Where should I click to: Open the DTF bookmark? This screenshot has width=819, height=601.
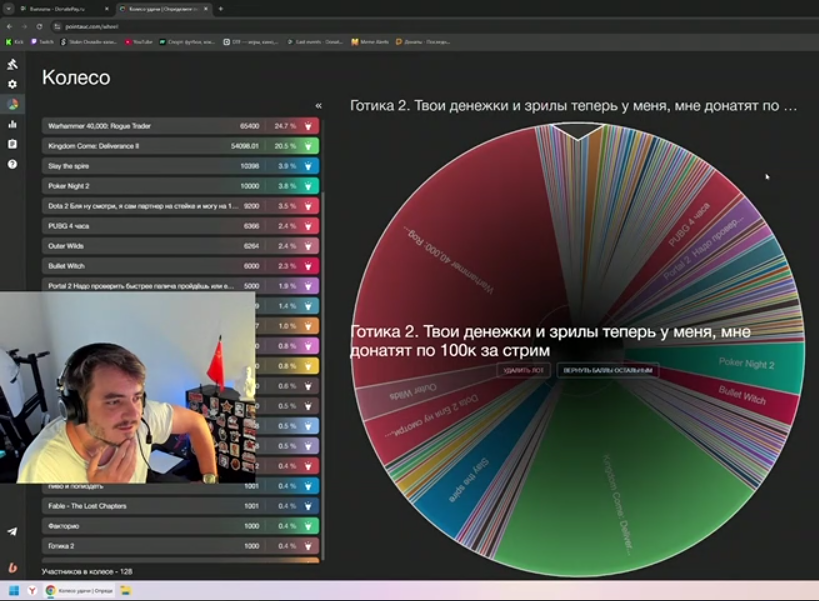(251, 42)
